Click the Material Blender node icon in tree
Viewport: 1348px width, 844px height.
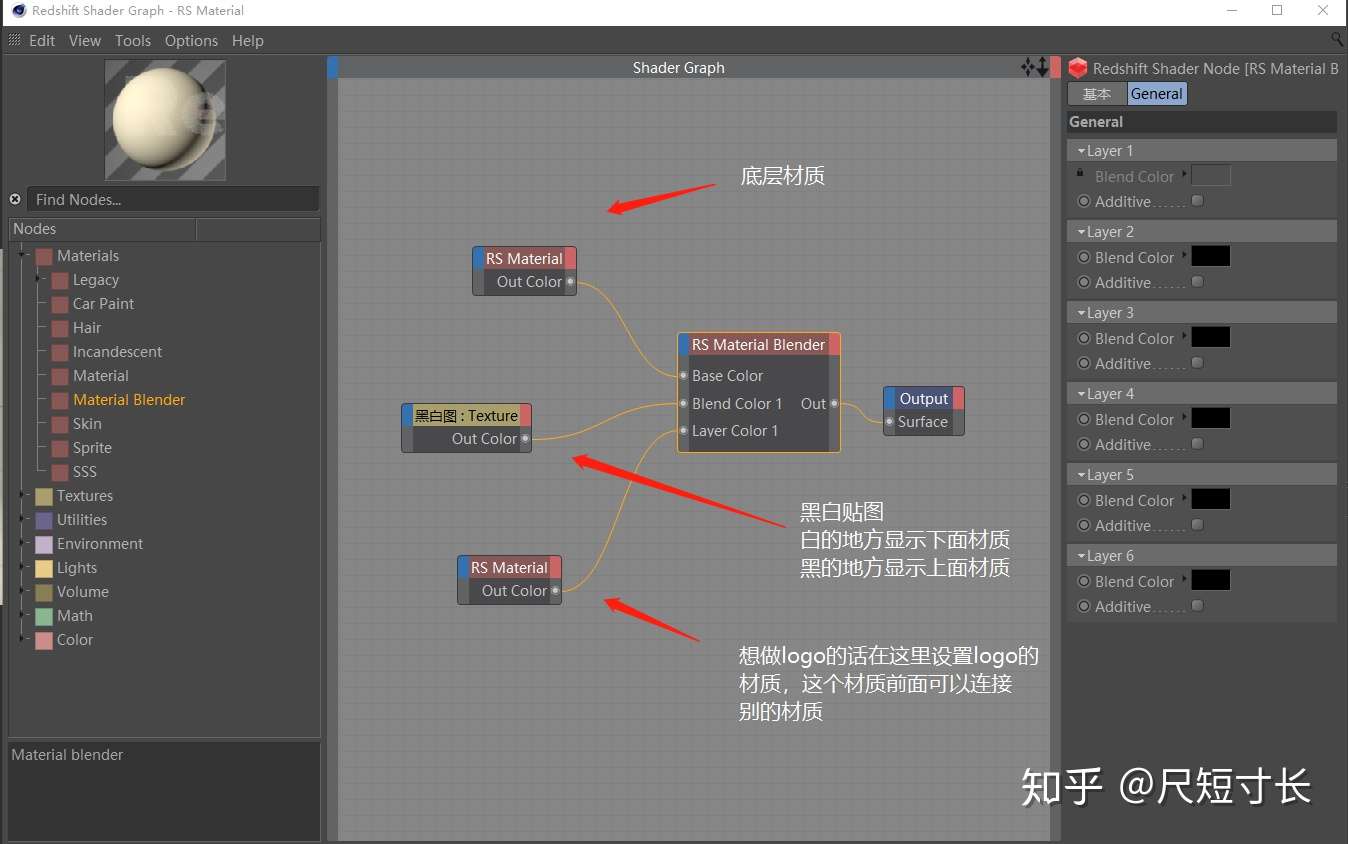(x=60, y=400)
